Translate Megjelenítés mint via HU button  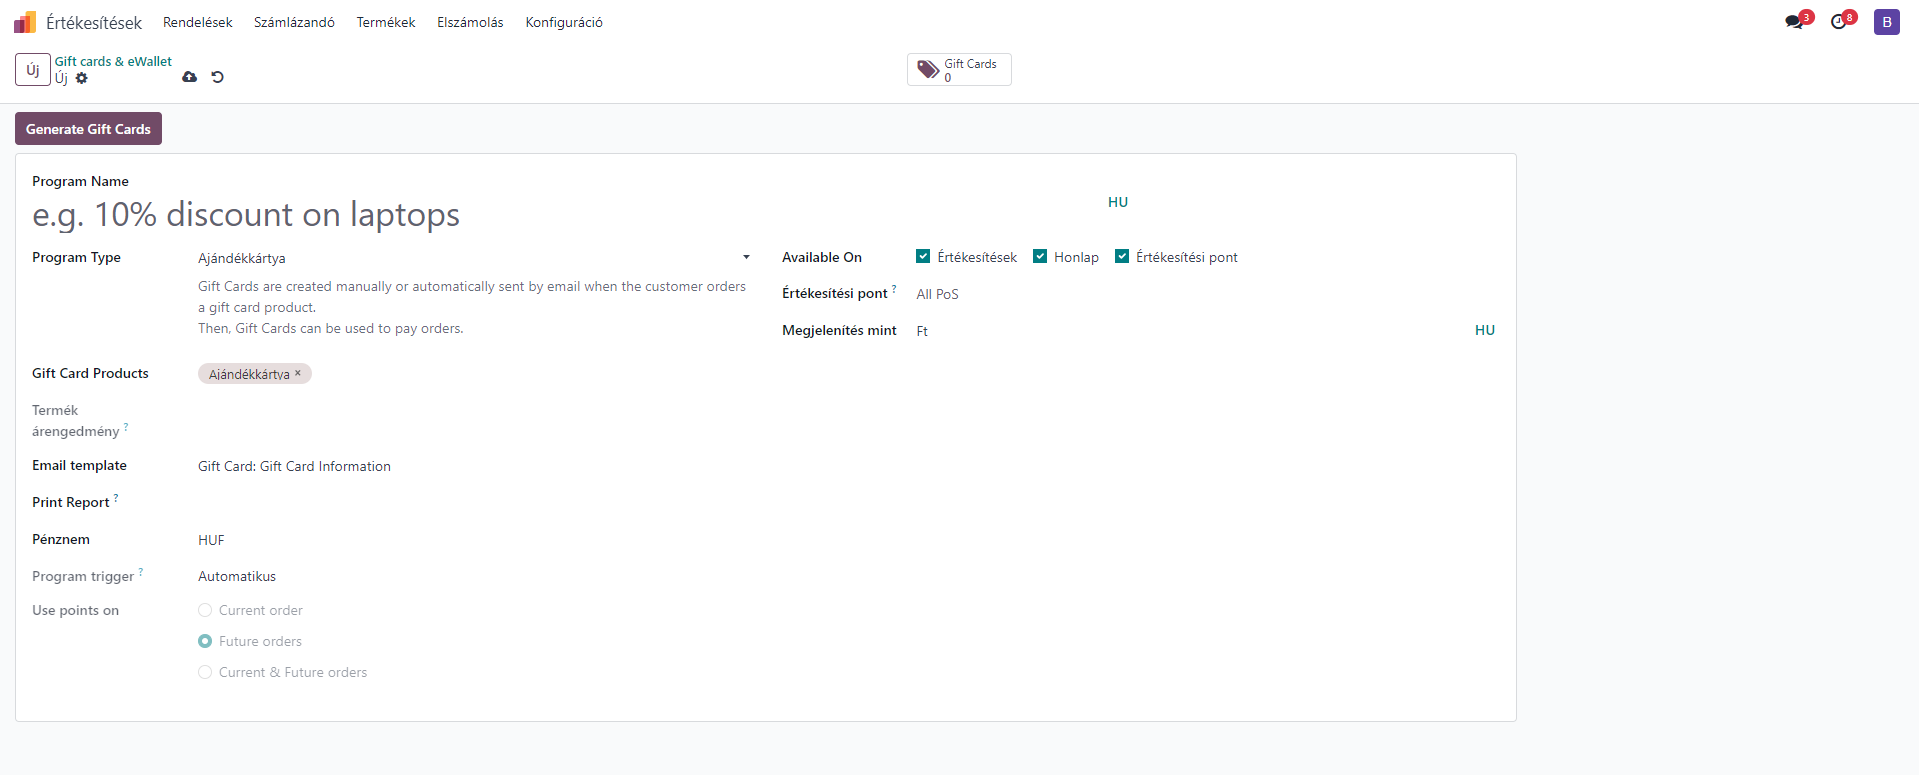1485,330
